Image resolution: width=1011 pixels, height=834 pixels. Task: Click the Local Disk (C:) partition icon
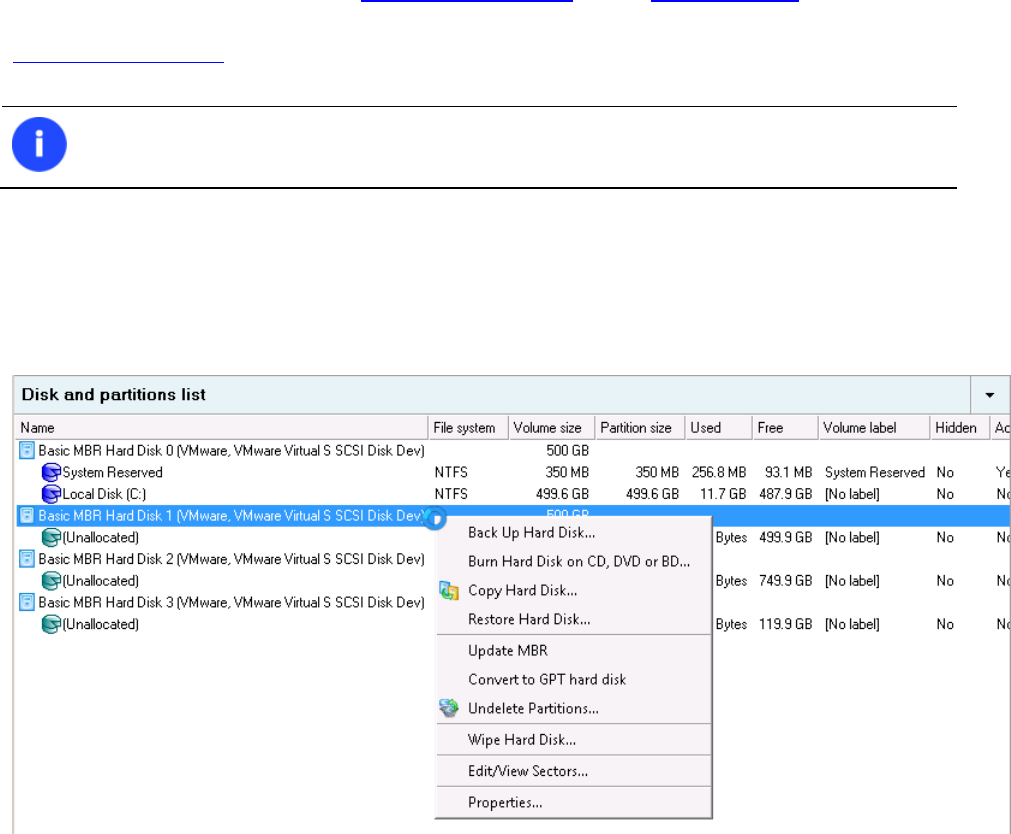pos(51,494)
